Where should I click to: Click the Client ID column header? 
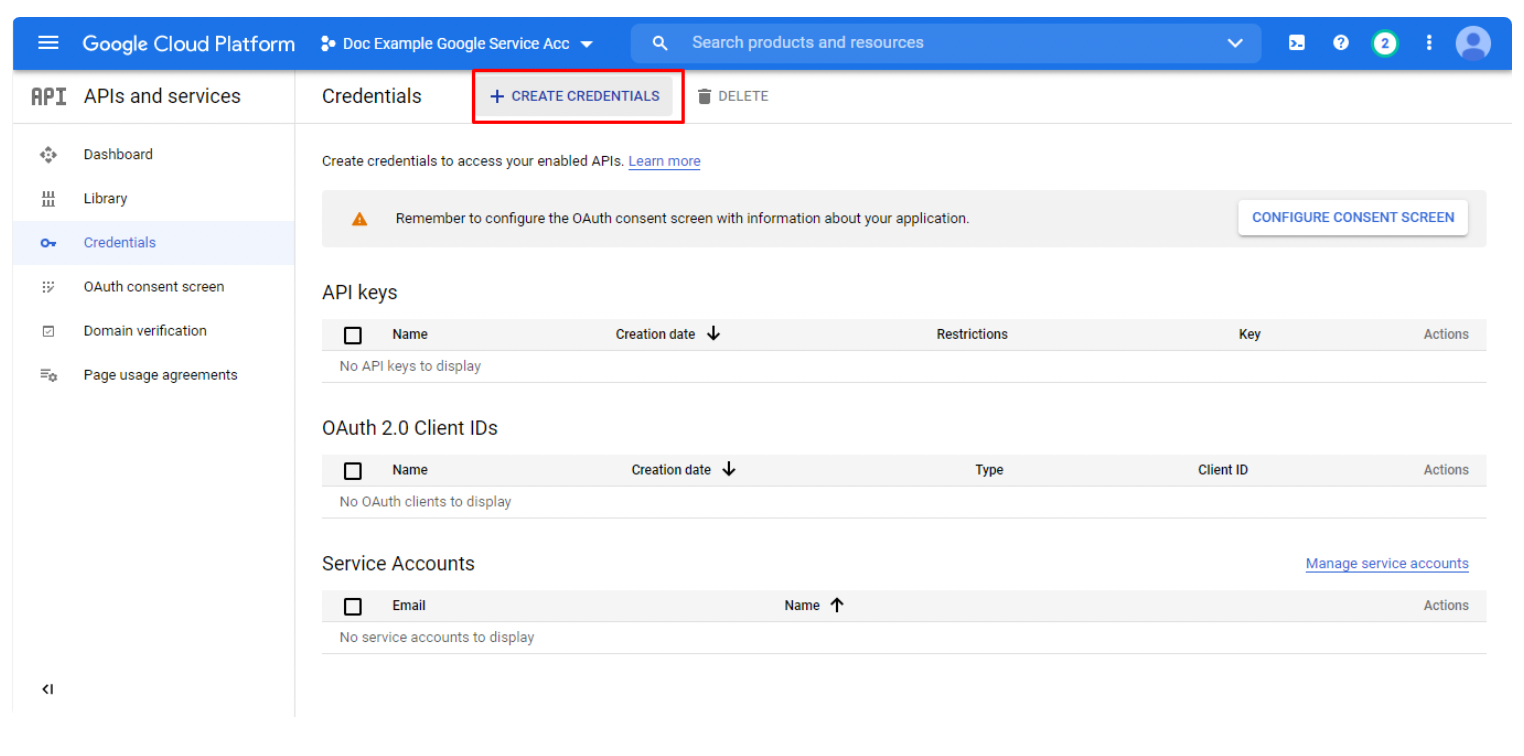1223,470
